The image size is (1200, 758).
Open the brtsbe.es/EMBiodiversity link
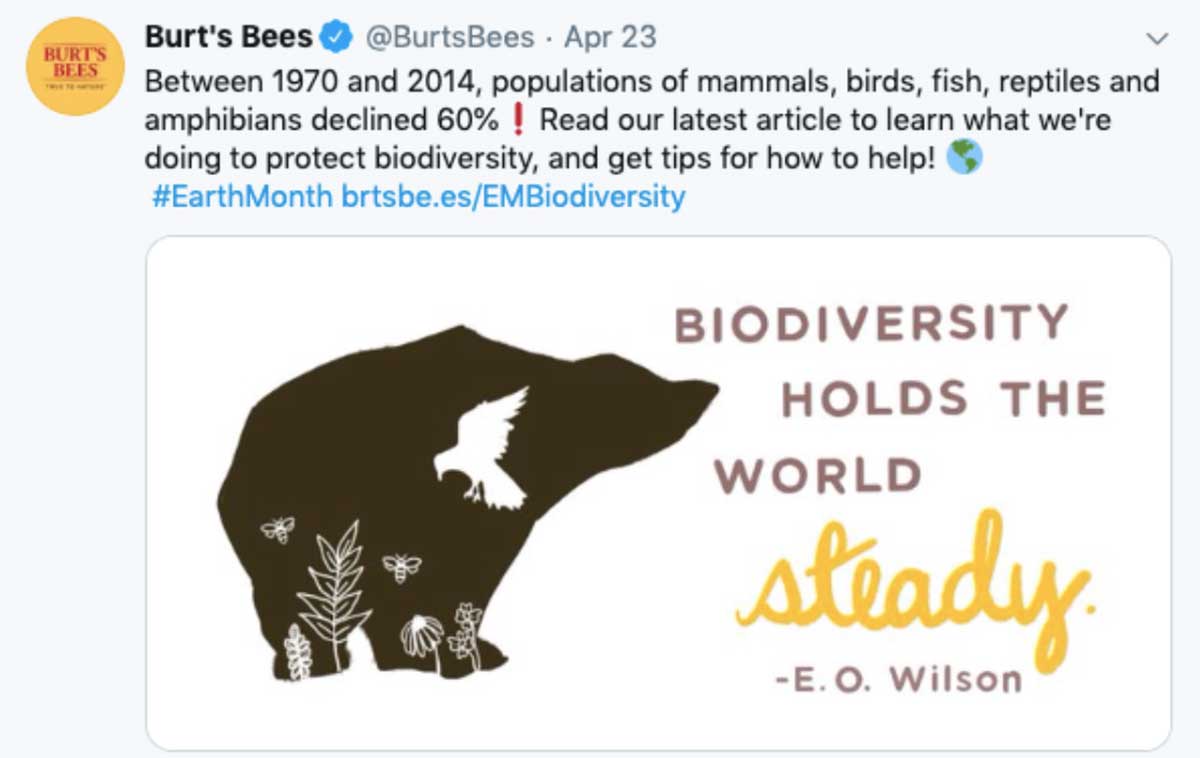(x=513, y=195)
